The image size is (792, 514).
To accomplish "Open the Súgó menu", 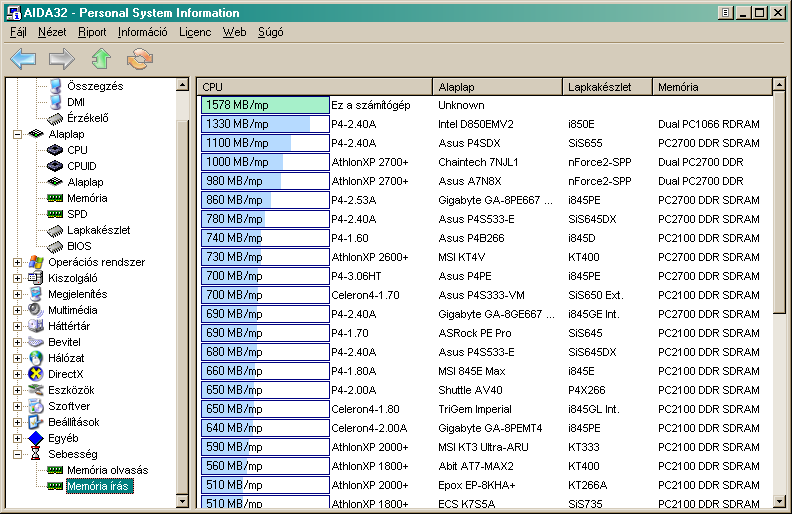I will coord(271,32).
